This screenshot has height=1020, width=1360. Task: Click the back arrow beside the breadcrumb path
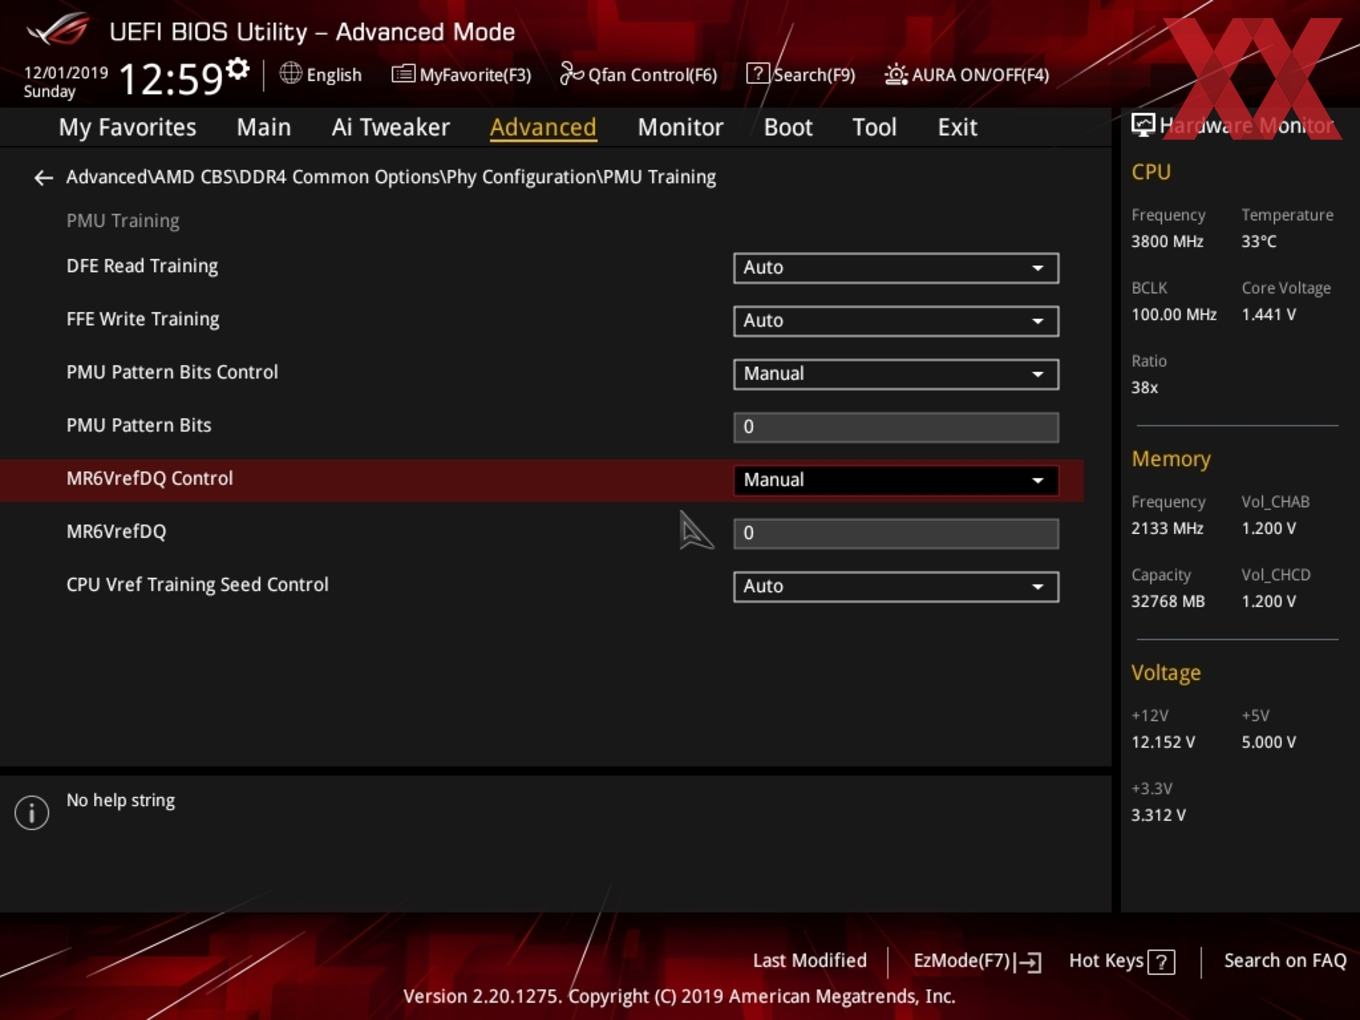pyautogui.click(x=43, y=178)
